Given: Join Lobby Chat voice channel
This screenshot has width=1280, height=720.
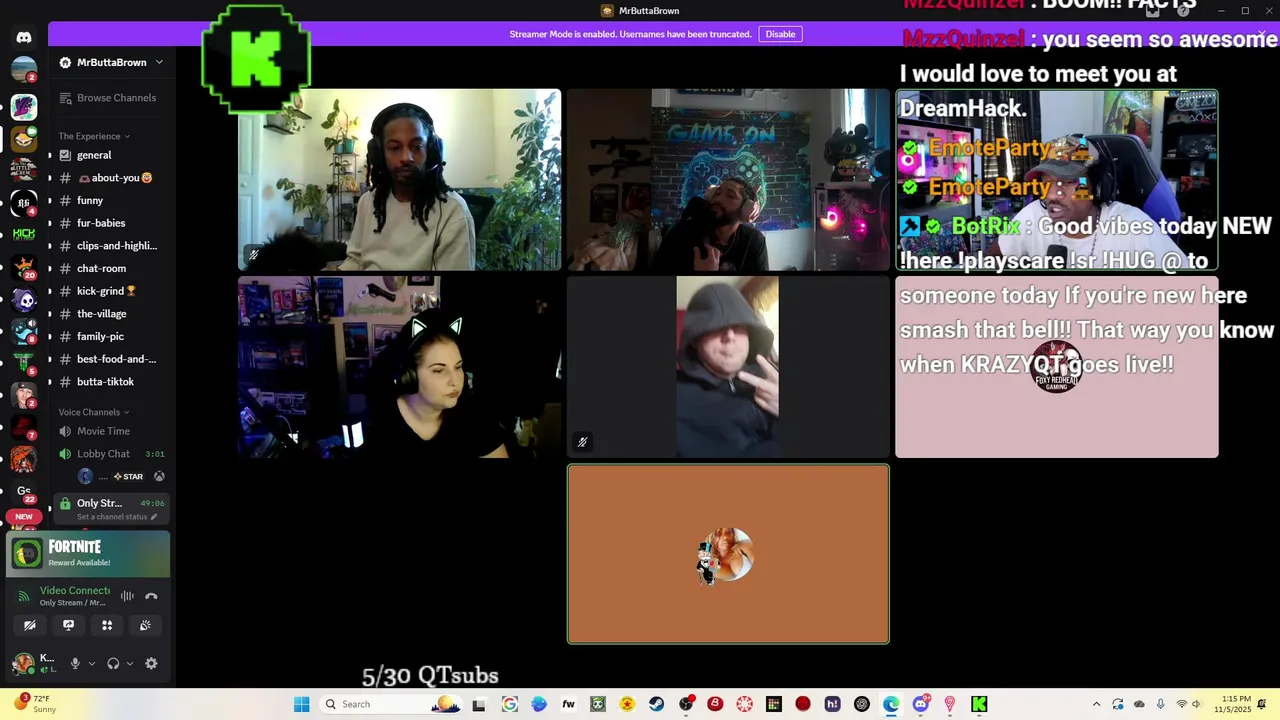Looking at the screenshot, I should [x=110, y=454].
